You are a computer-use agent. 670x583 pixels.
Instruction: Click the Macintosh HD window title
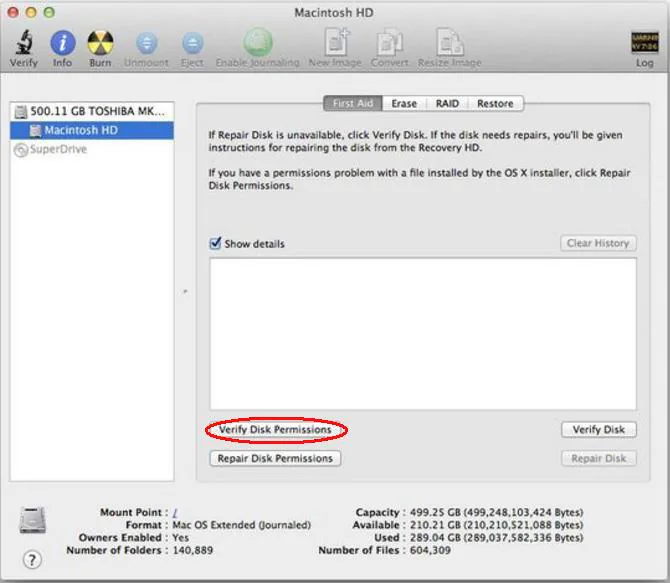(334, 13)
